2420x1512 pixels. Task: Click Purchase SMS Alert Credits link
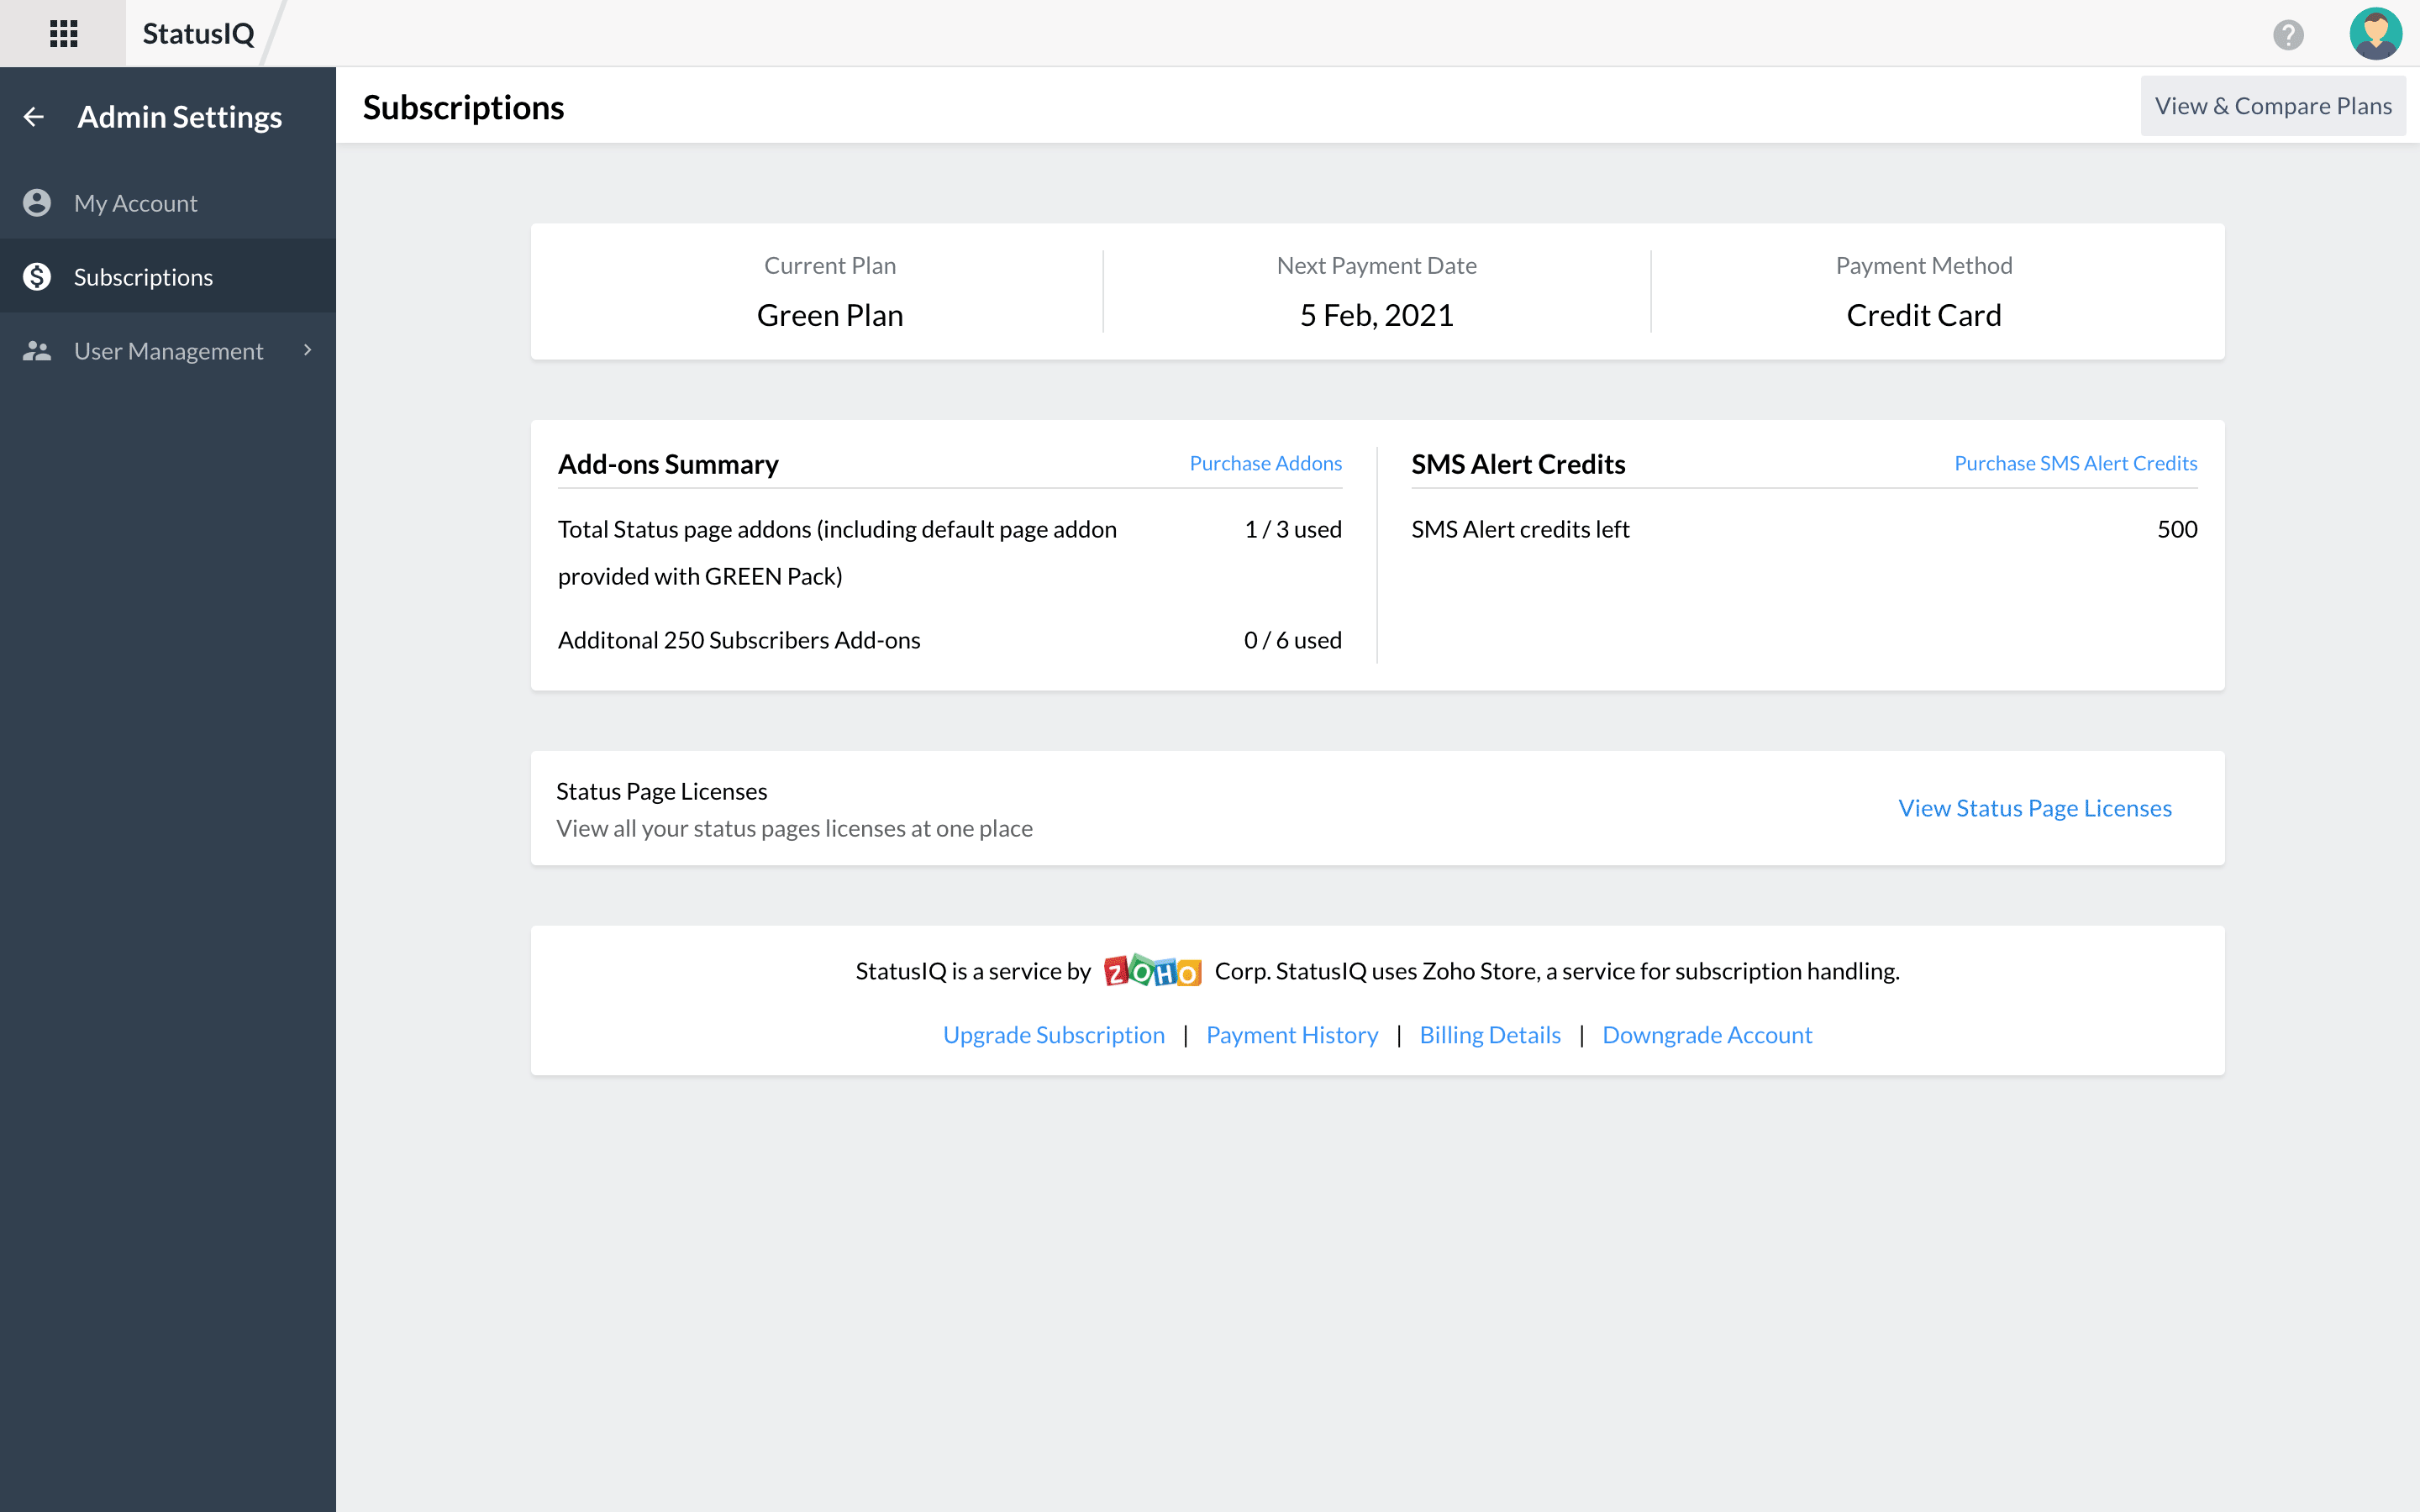2073,464
